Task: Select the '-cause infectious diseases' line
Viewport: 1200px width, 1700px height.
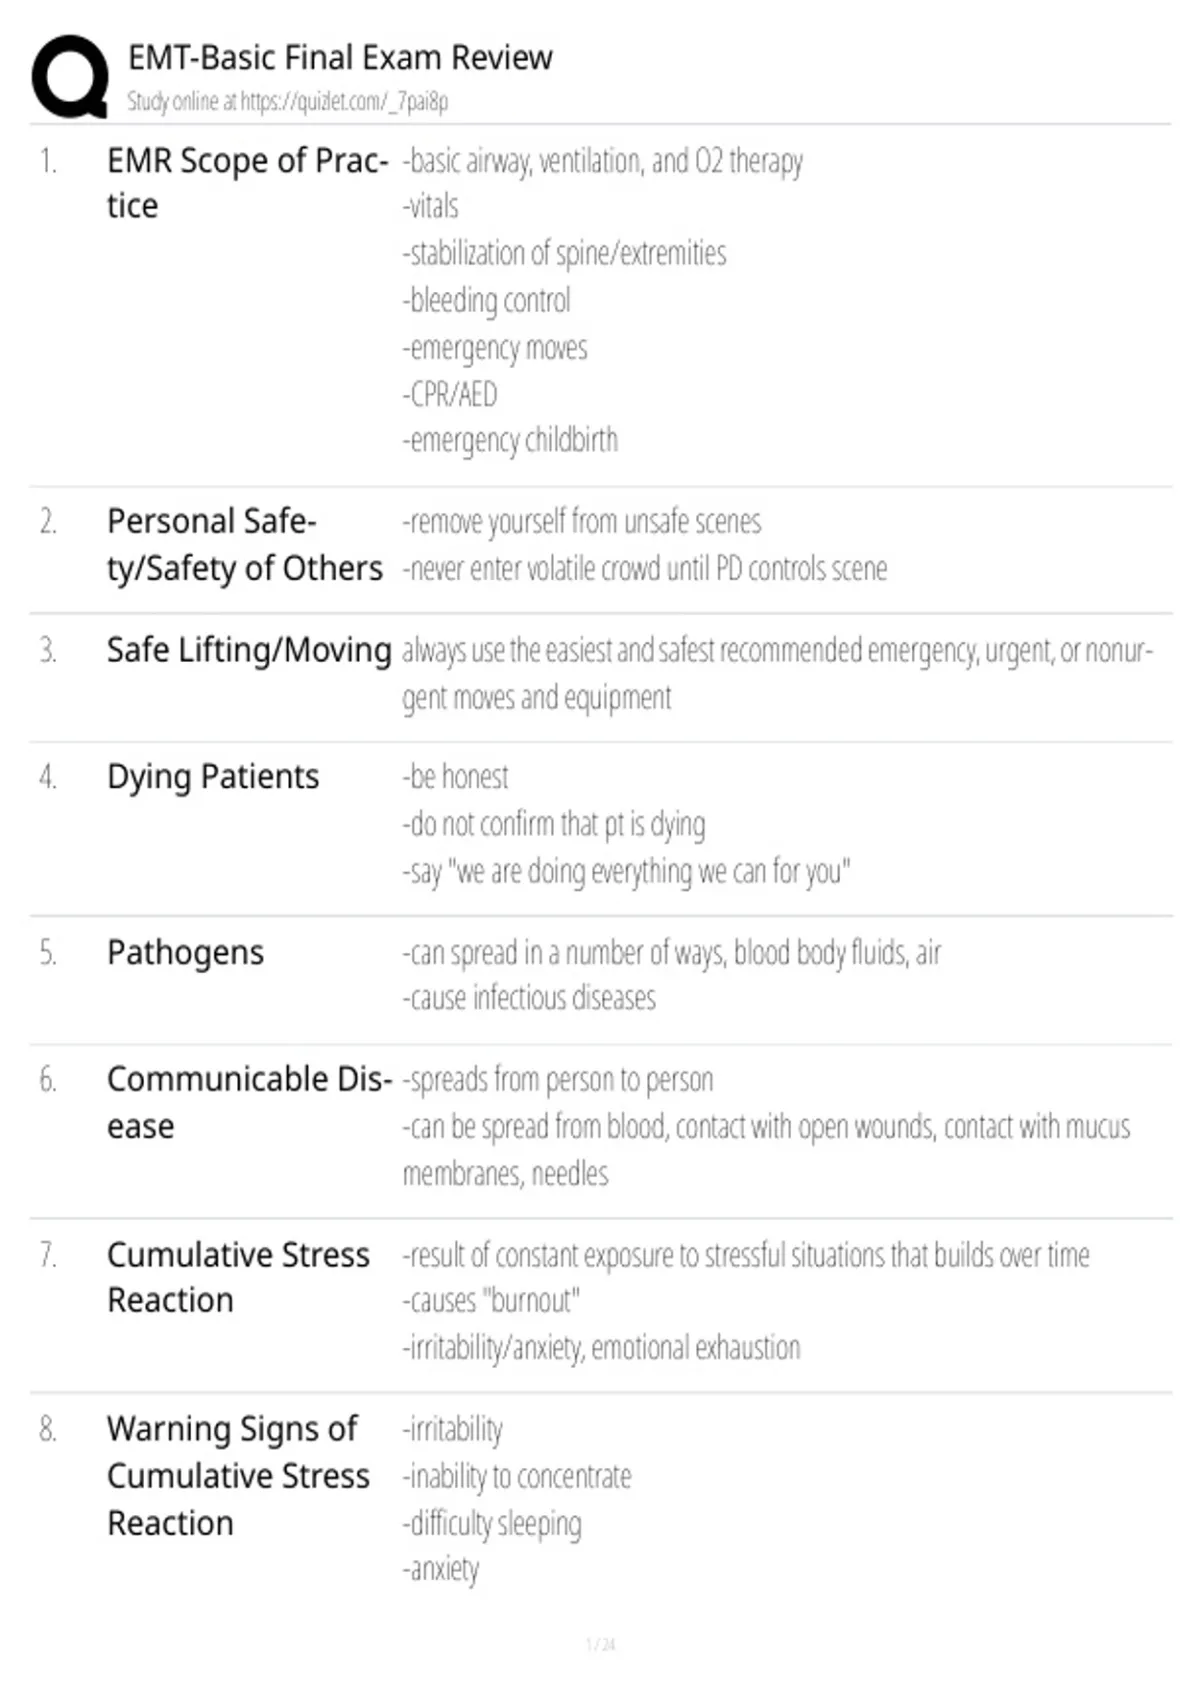Action: click(529, 998)
